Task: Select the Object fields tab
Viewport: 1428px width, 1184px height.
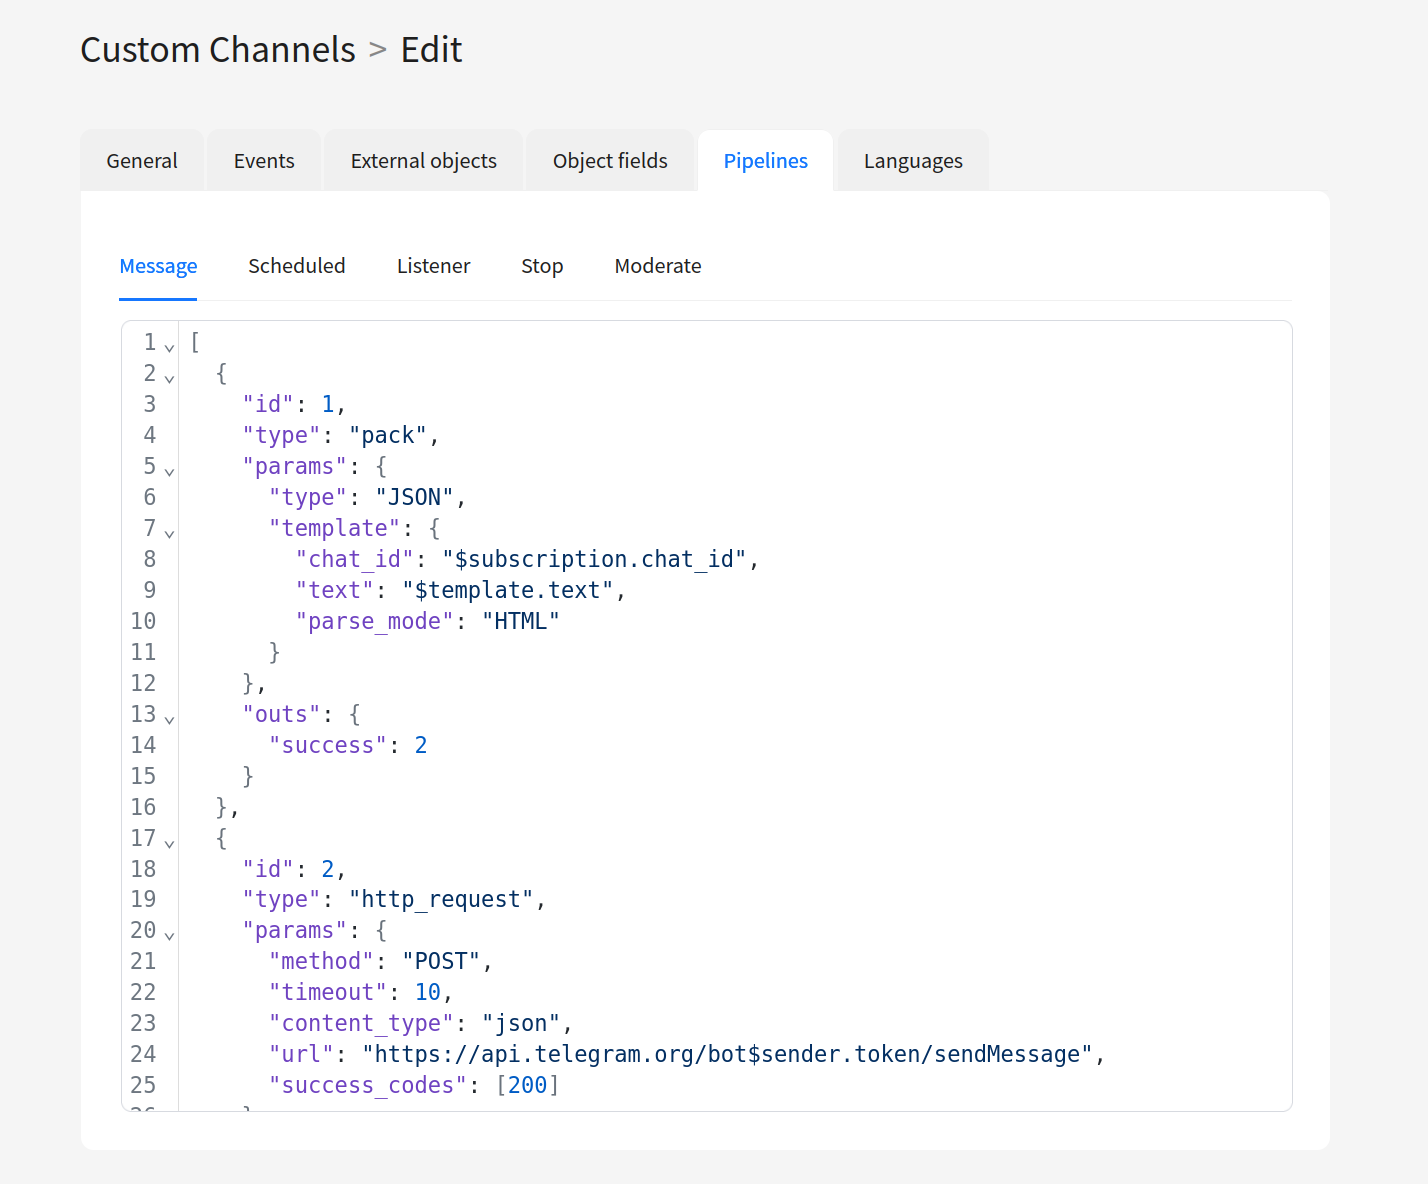Action: (610, 161)
